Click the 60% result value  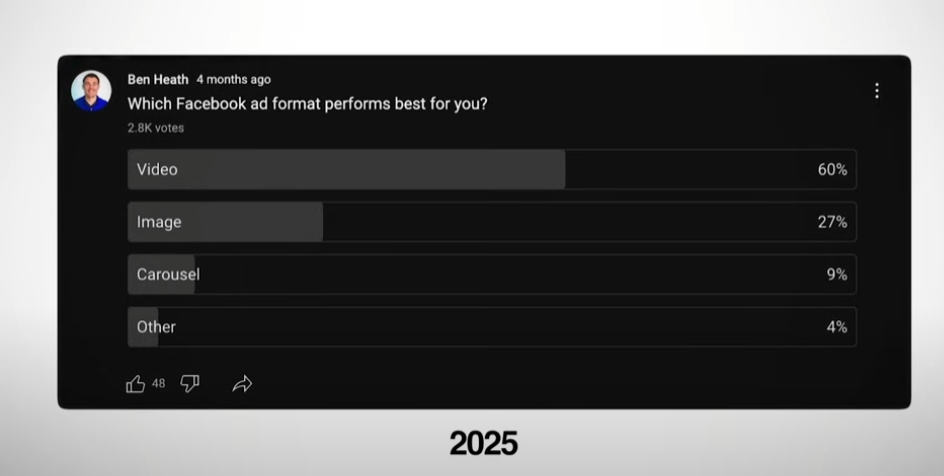pyautogui.click(x=833, y=170)
